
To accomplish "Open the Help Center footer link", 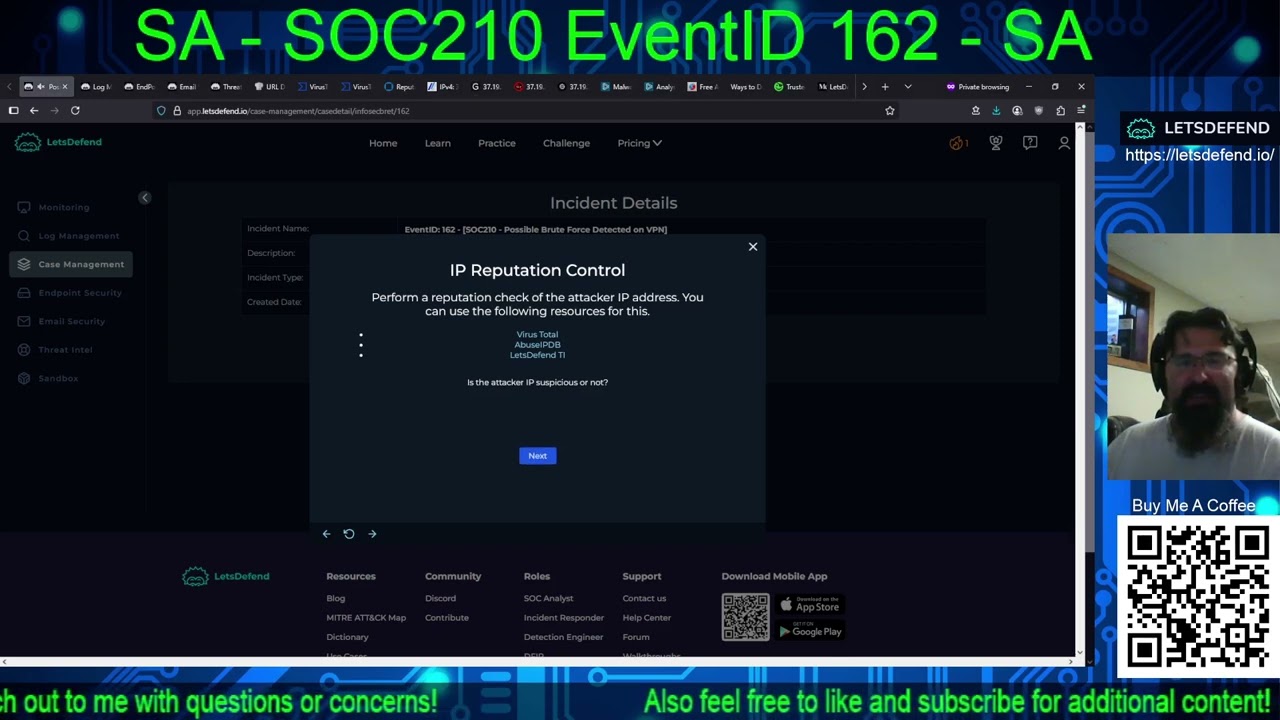I will 647,618.
